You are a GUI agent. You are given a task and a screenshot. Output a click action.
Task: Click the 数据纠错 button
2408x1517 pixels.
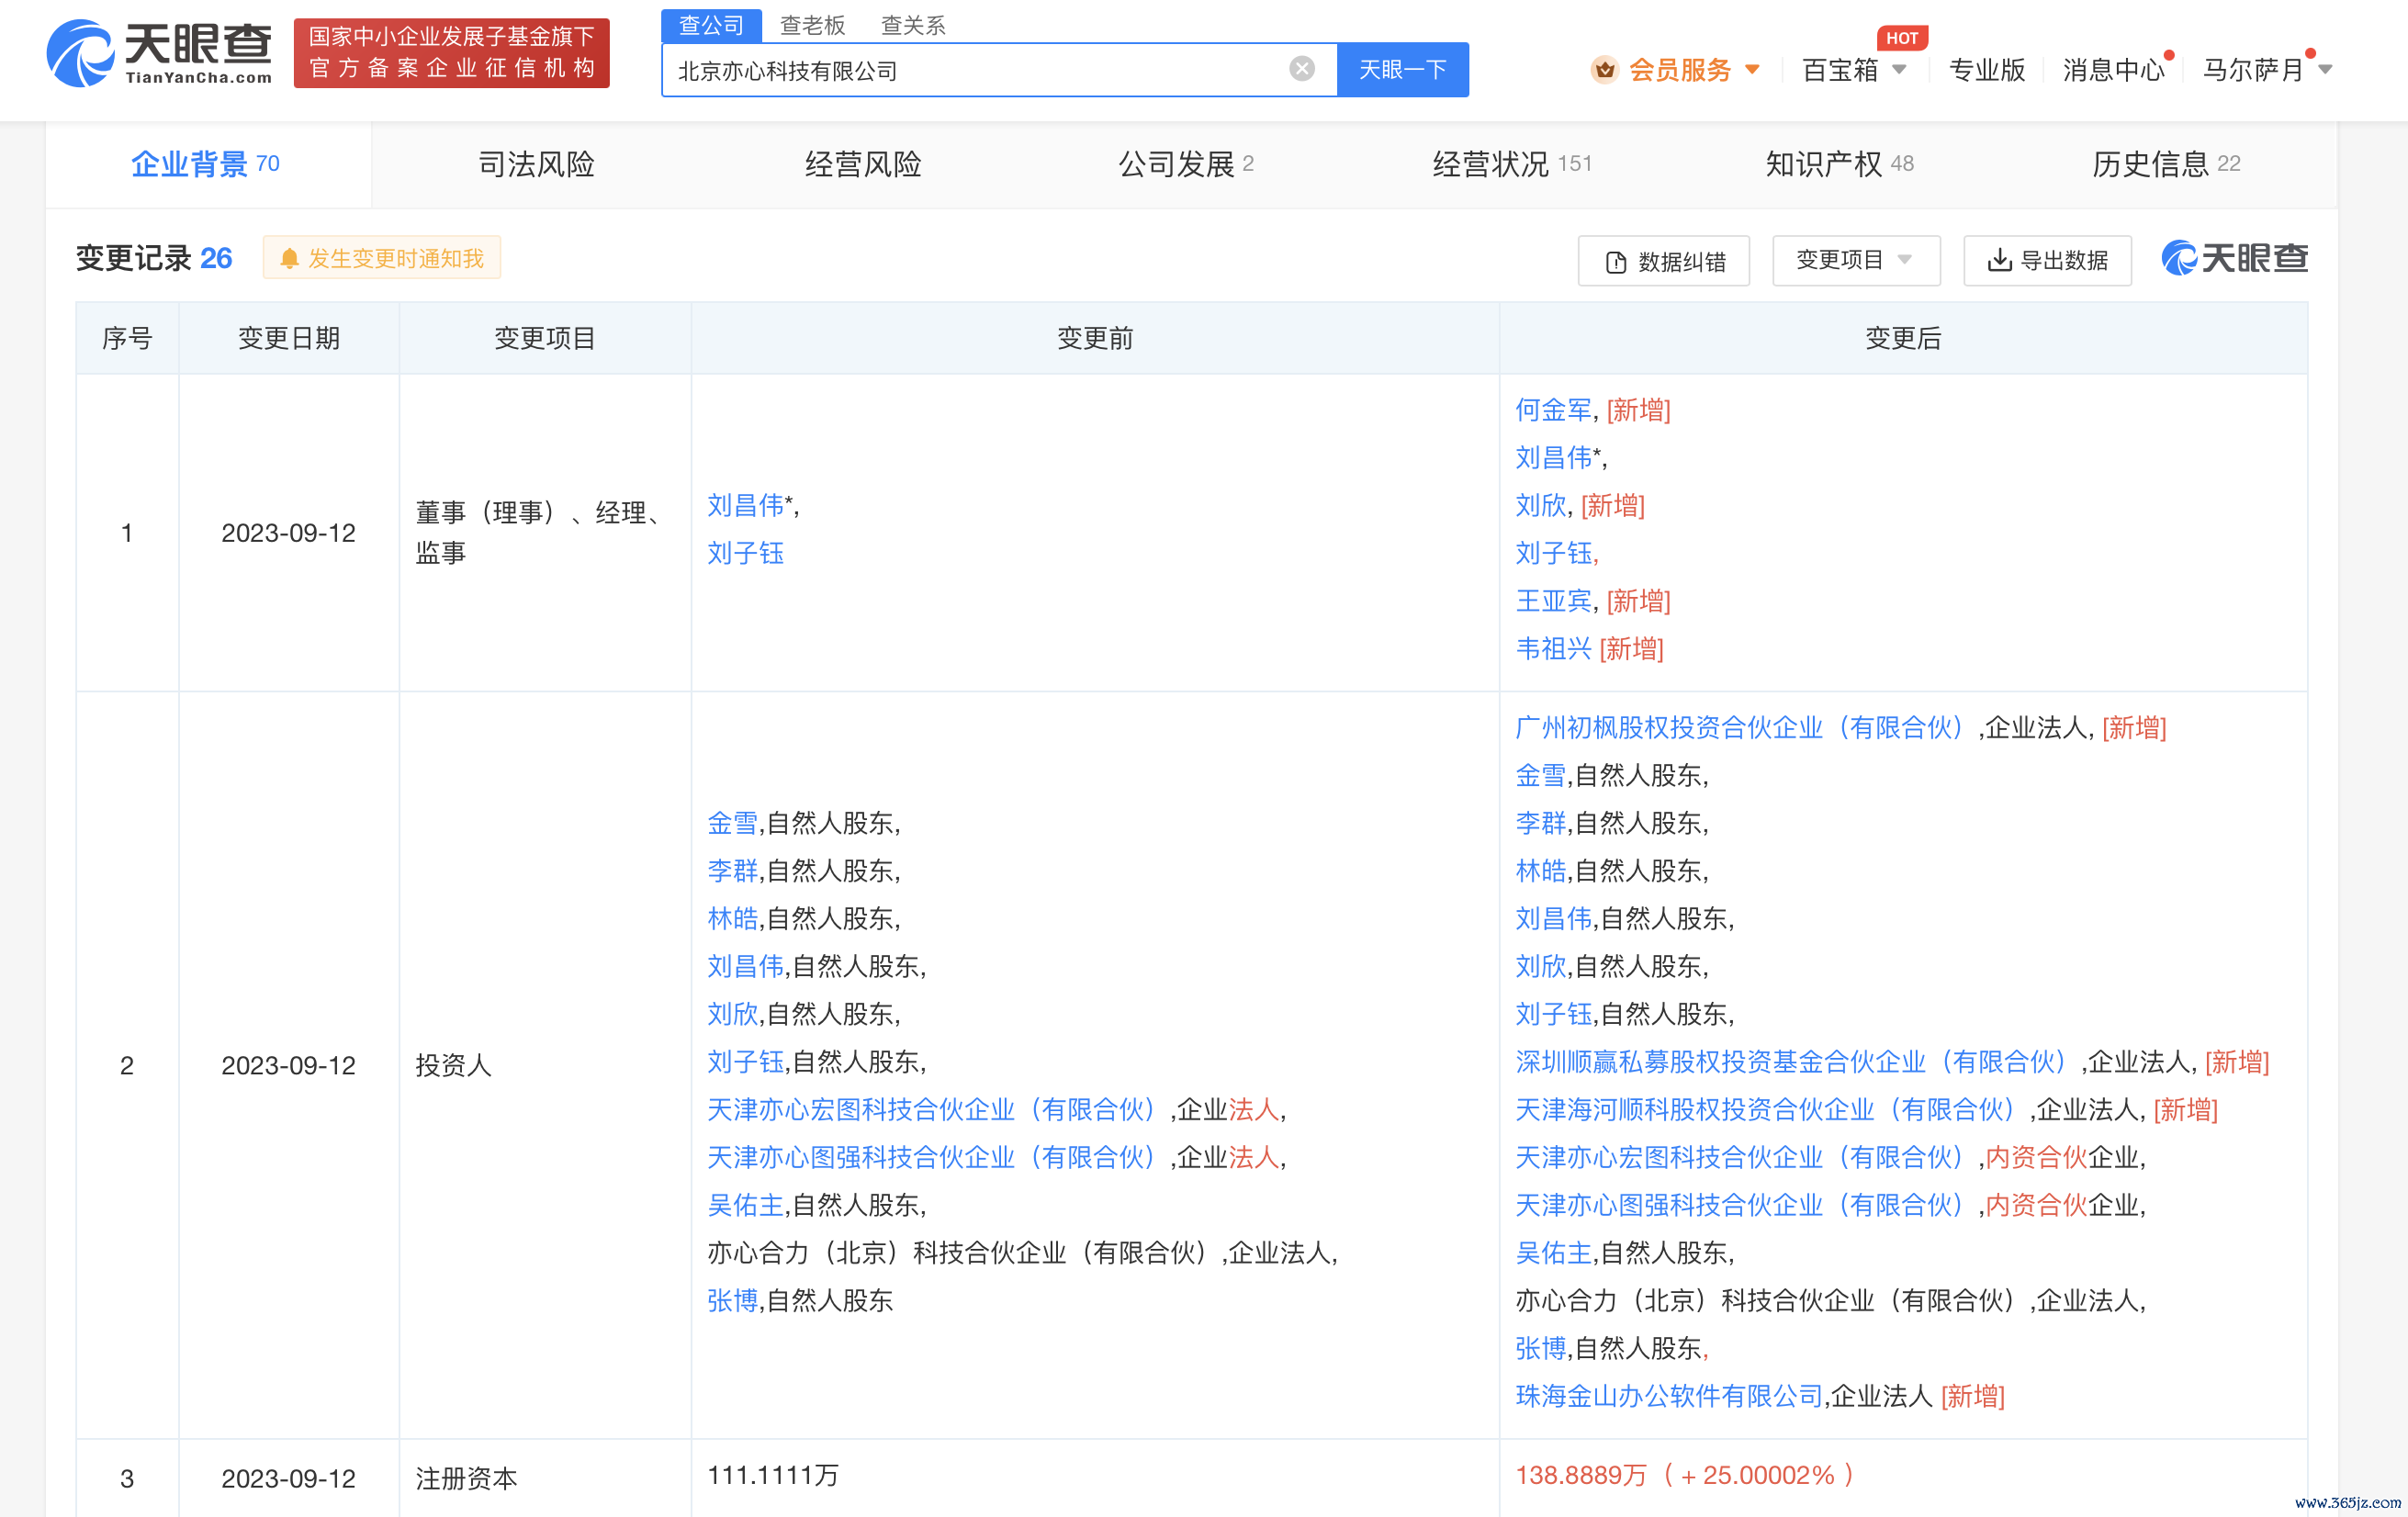1663,261
